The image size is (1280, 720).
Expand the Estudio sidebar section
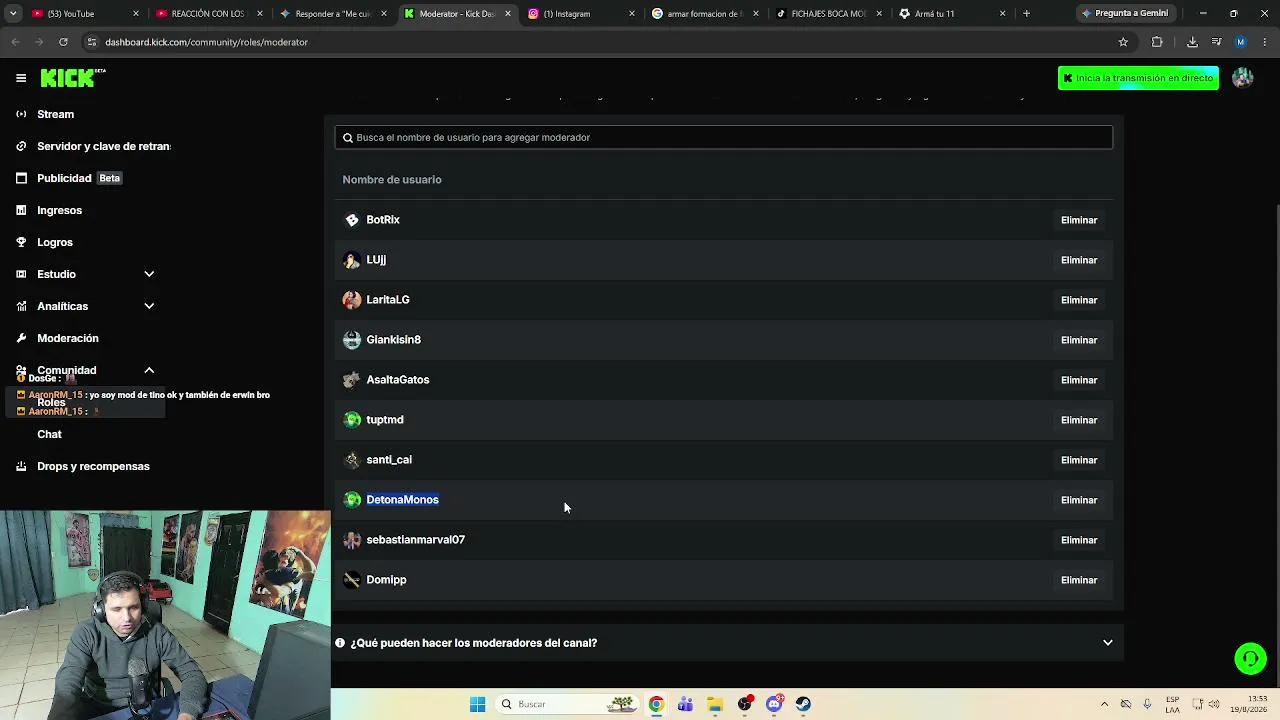(149, 274)
